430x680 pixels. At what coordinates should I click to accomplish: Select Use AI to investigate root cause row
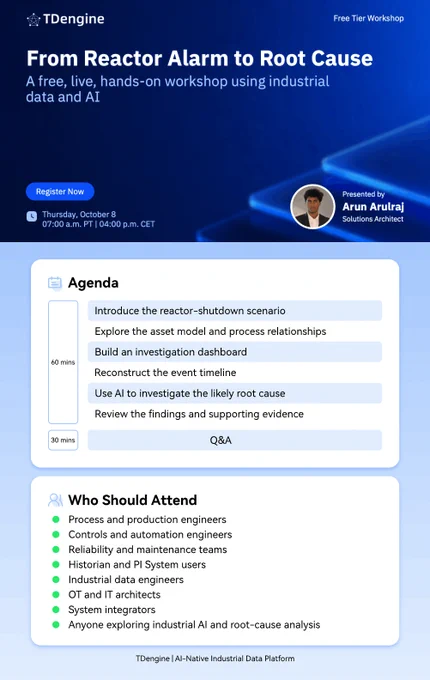coord(235,393)
